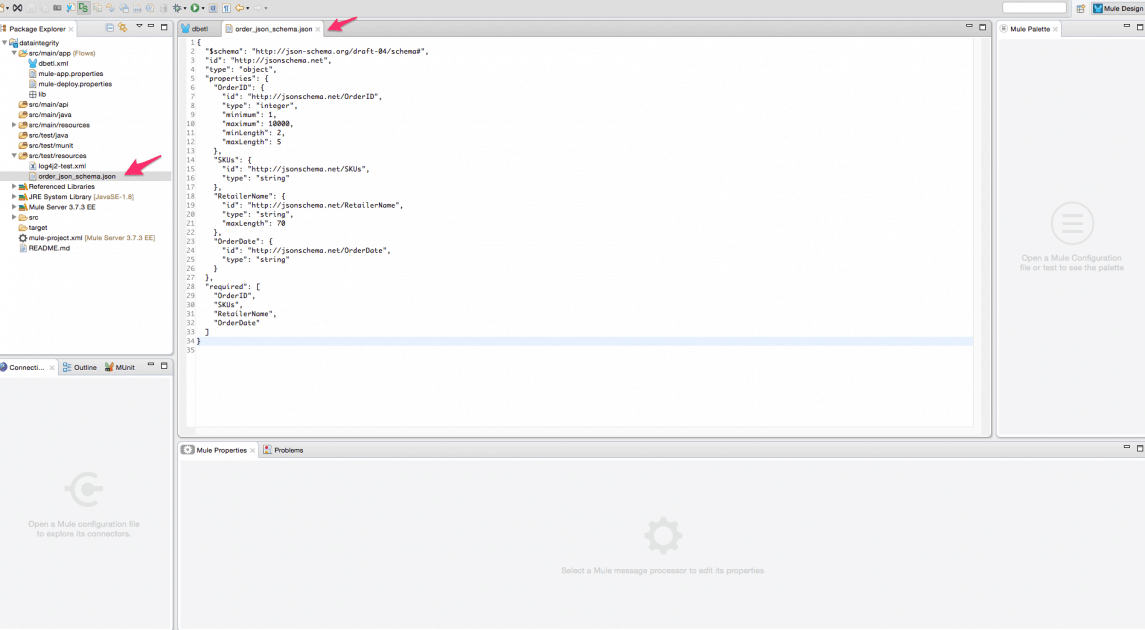
Task: Open the Anypoint Exchange toolbar icon
Action: (17, 7)
